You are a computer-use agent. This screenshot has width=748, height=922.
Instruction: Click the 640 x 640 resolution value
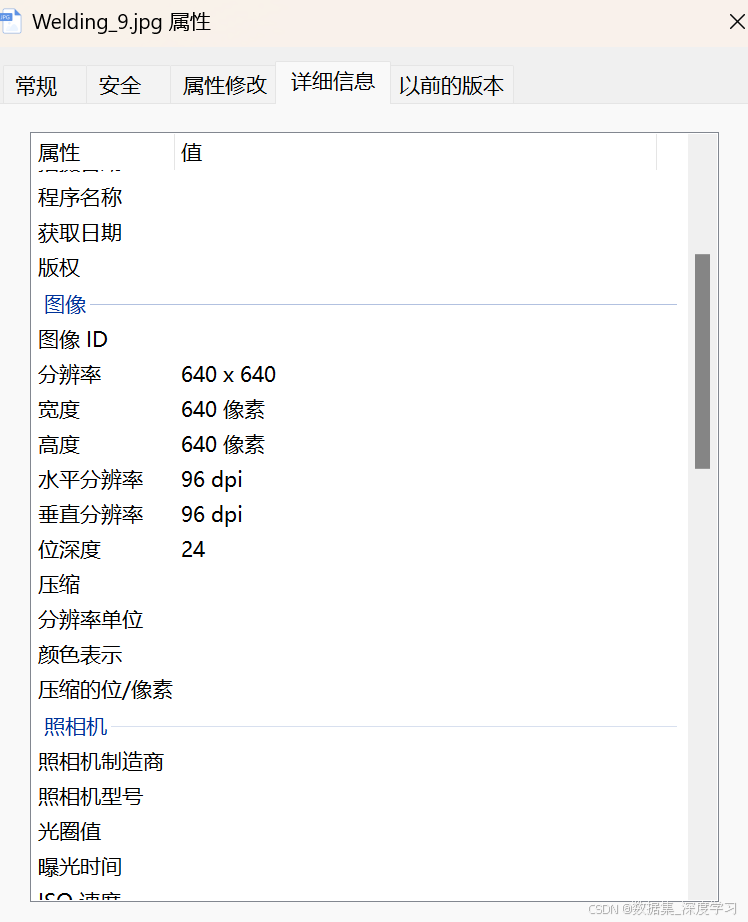[x=228, y=375]
